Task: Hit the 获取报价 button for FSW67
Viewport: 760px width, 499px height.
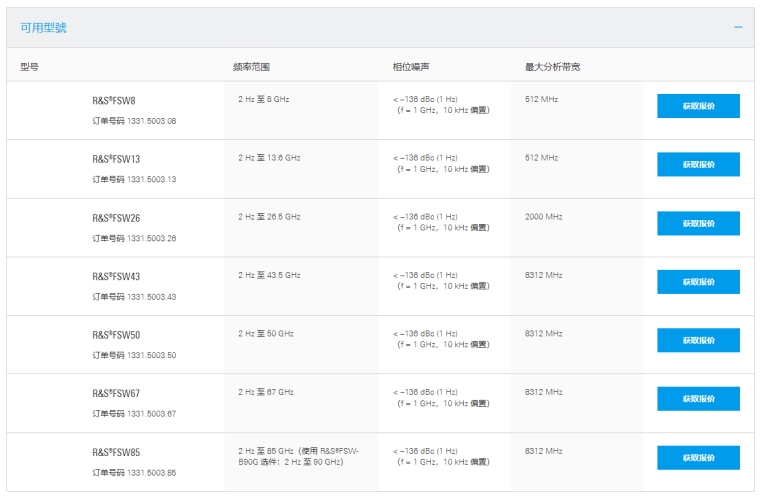Action: click(698, 399)
